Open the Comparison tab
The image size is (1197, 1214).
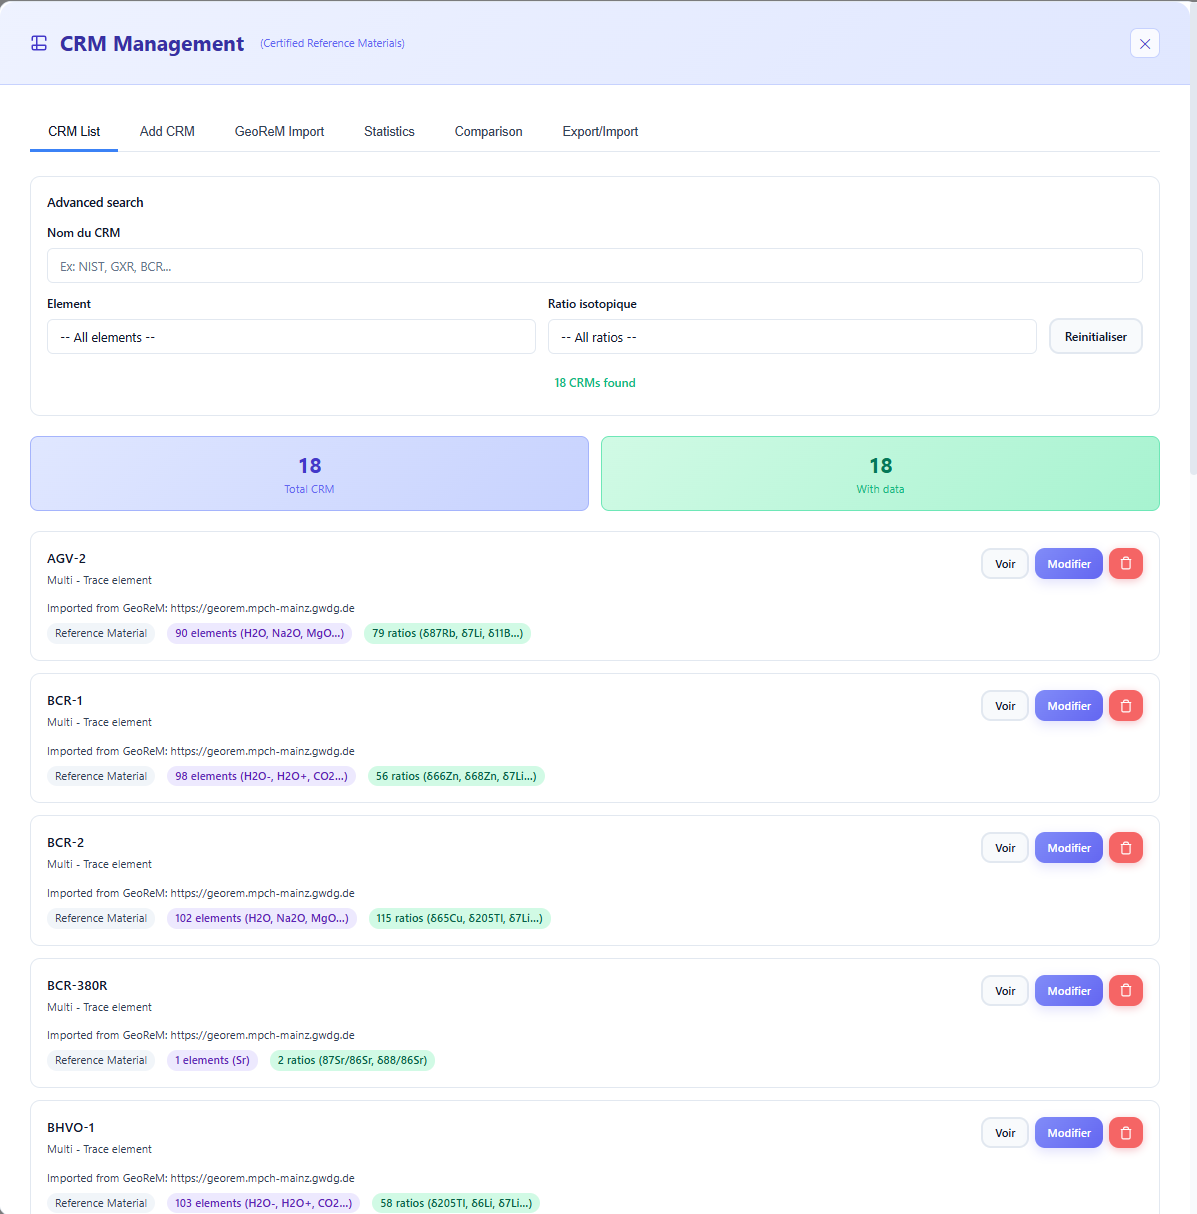[x=488, y=131]
